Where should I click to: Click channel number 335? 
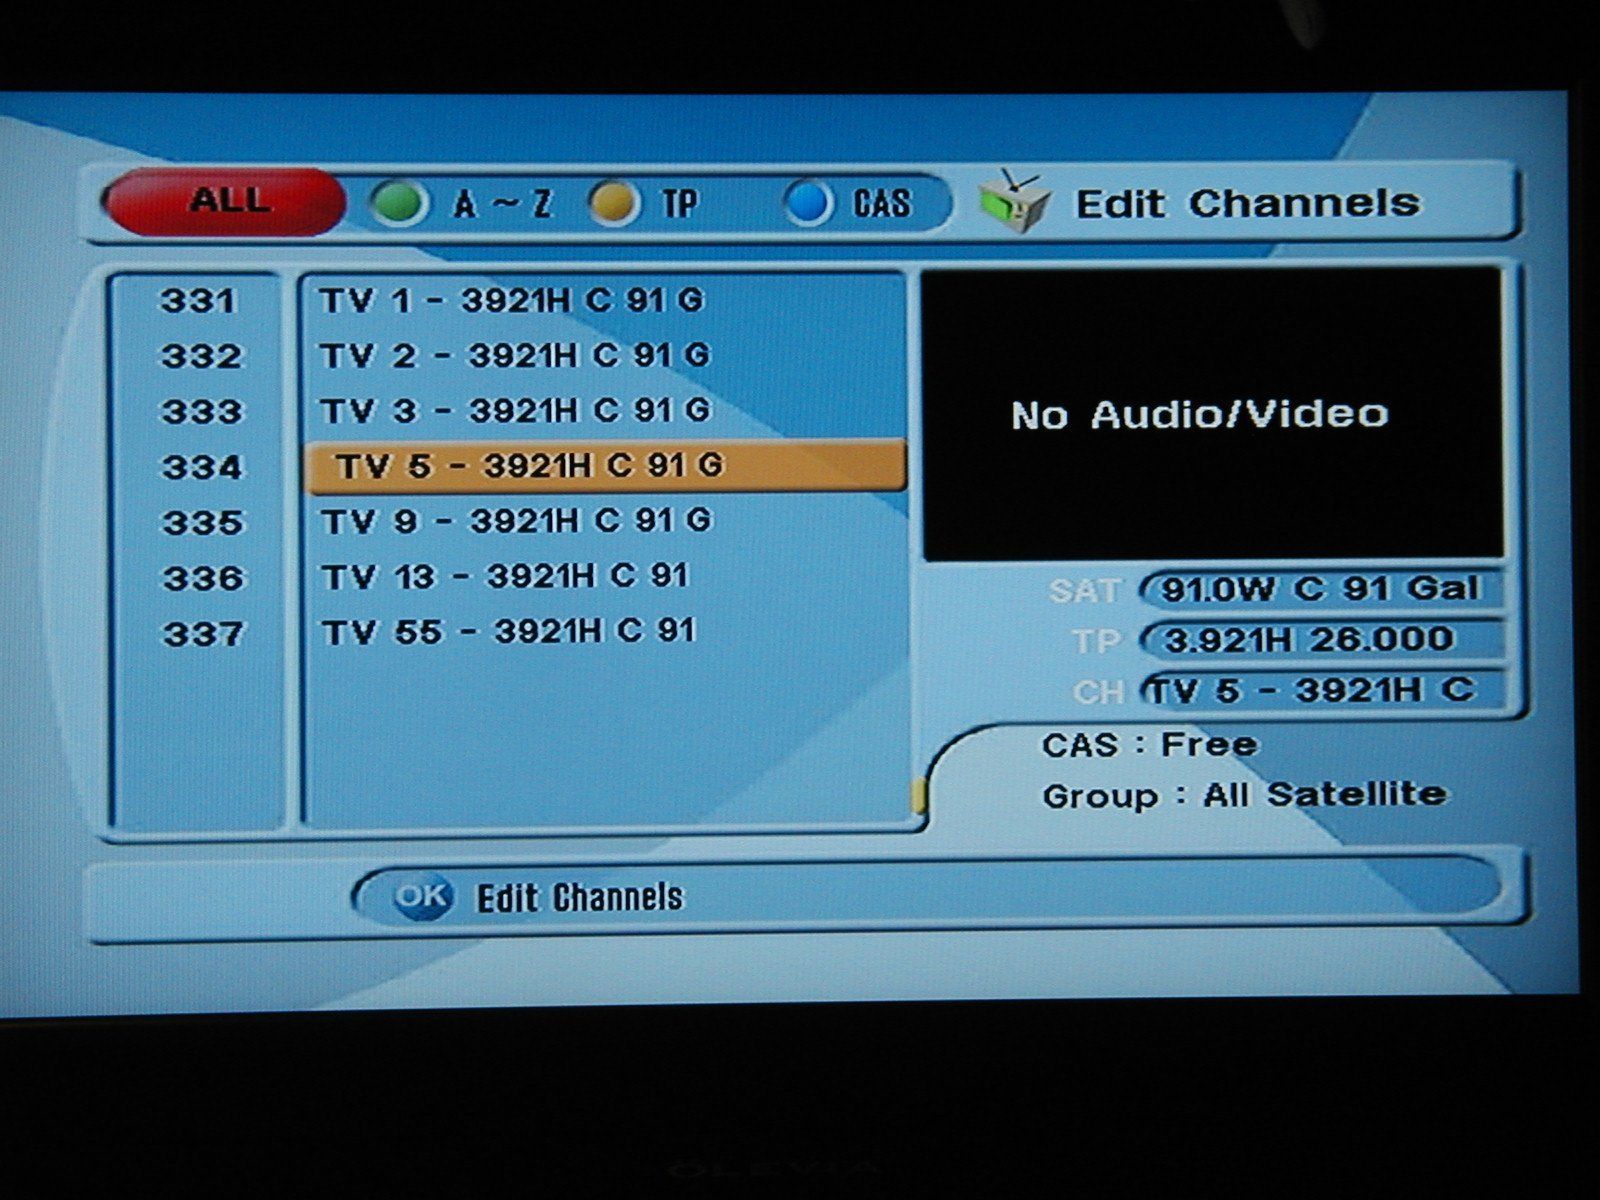click(x=203, y=523)
